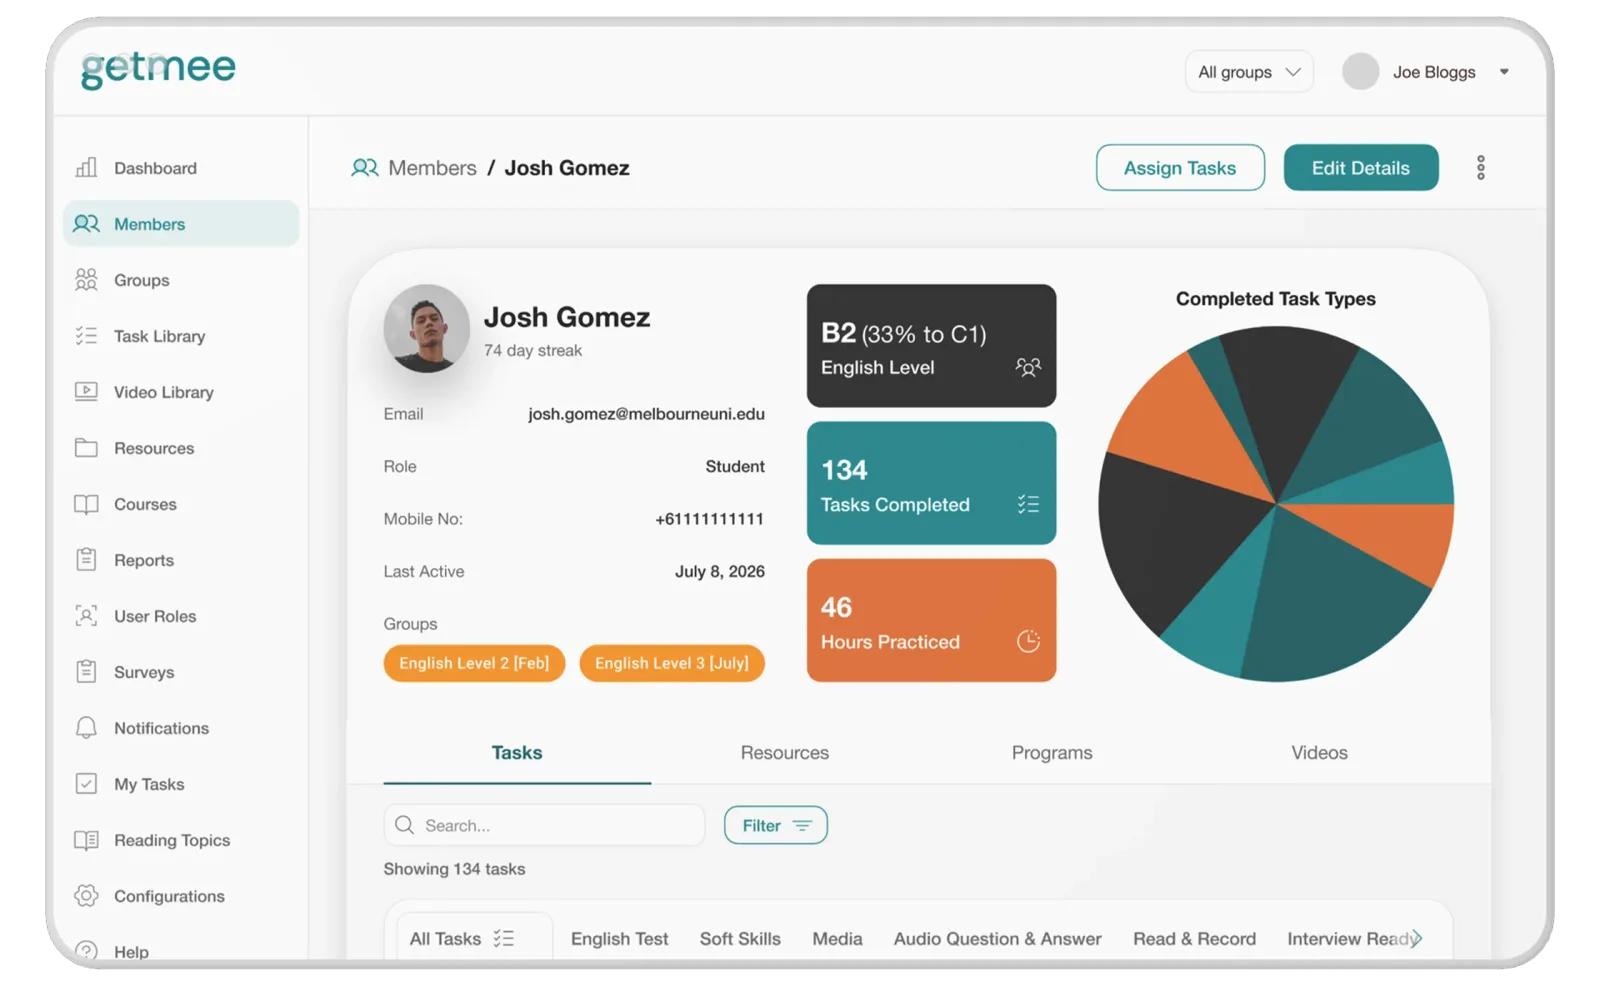The image size is (1600, 986).
Task: Switch to the Tasks tab
Action: tap(517, 752)
